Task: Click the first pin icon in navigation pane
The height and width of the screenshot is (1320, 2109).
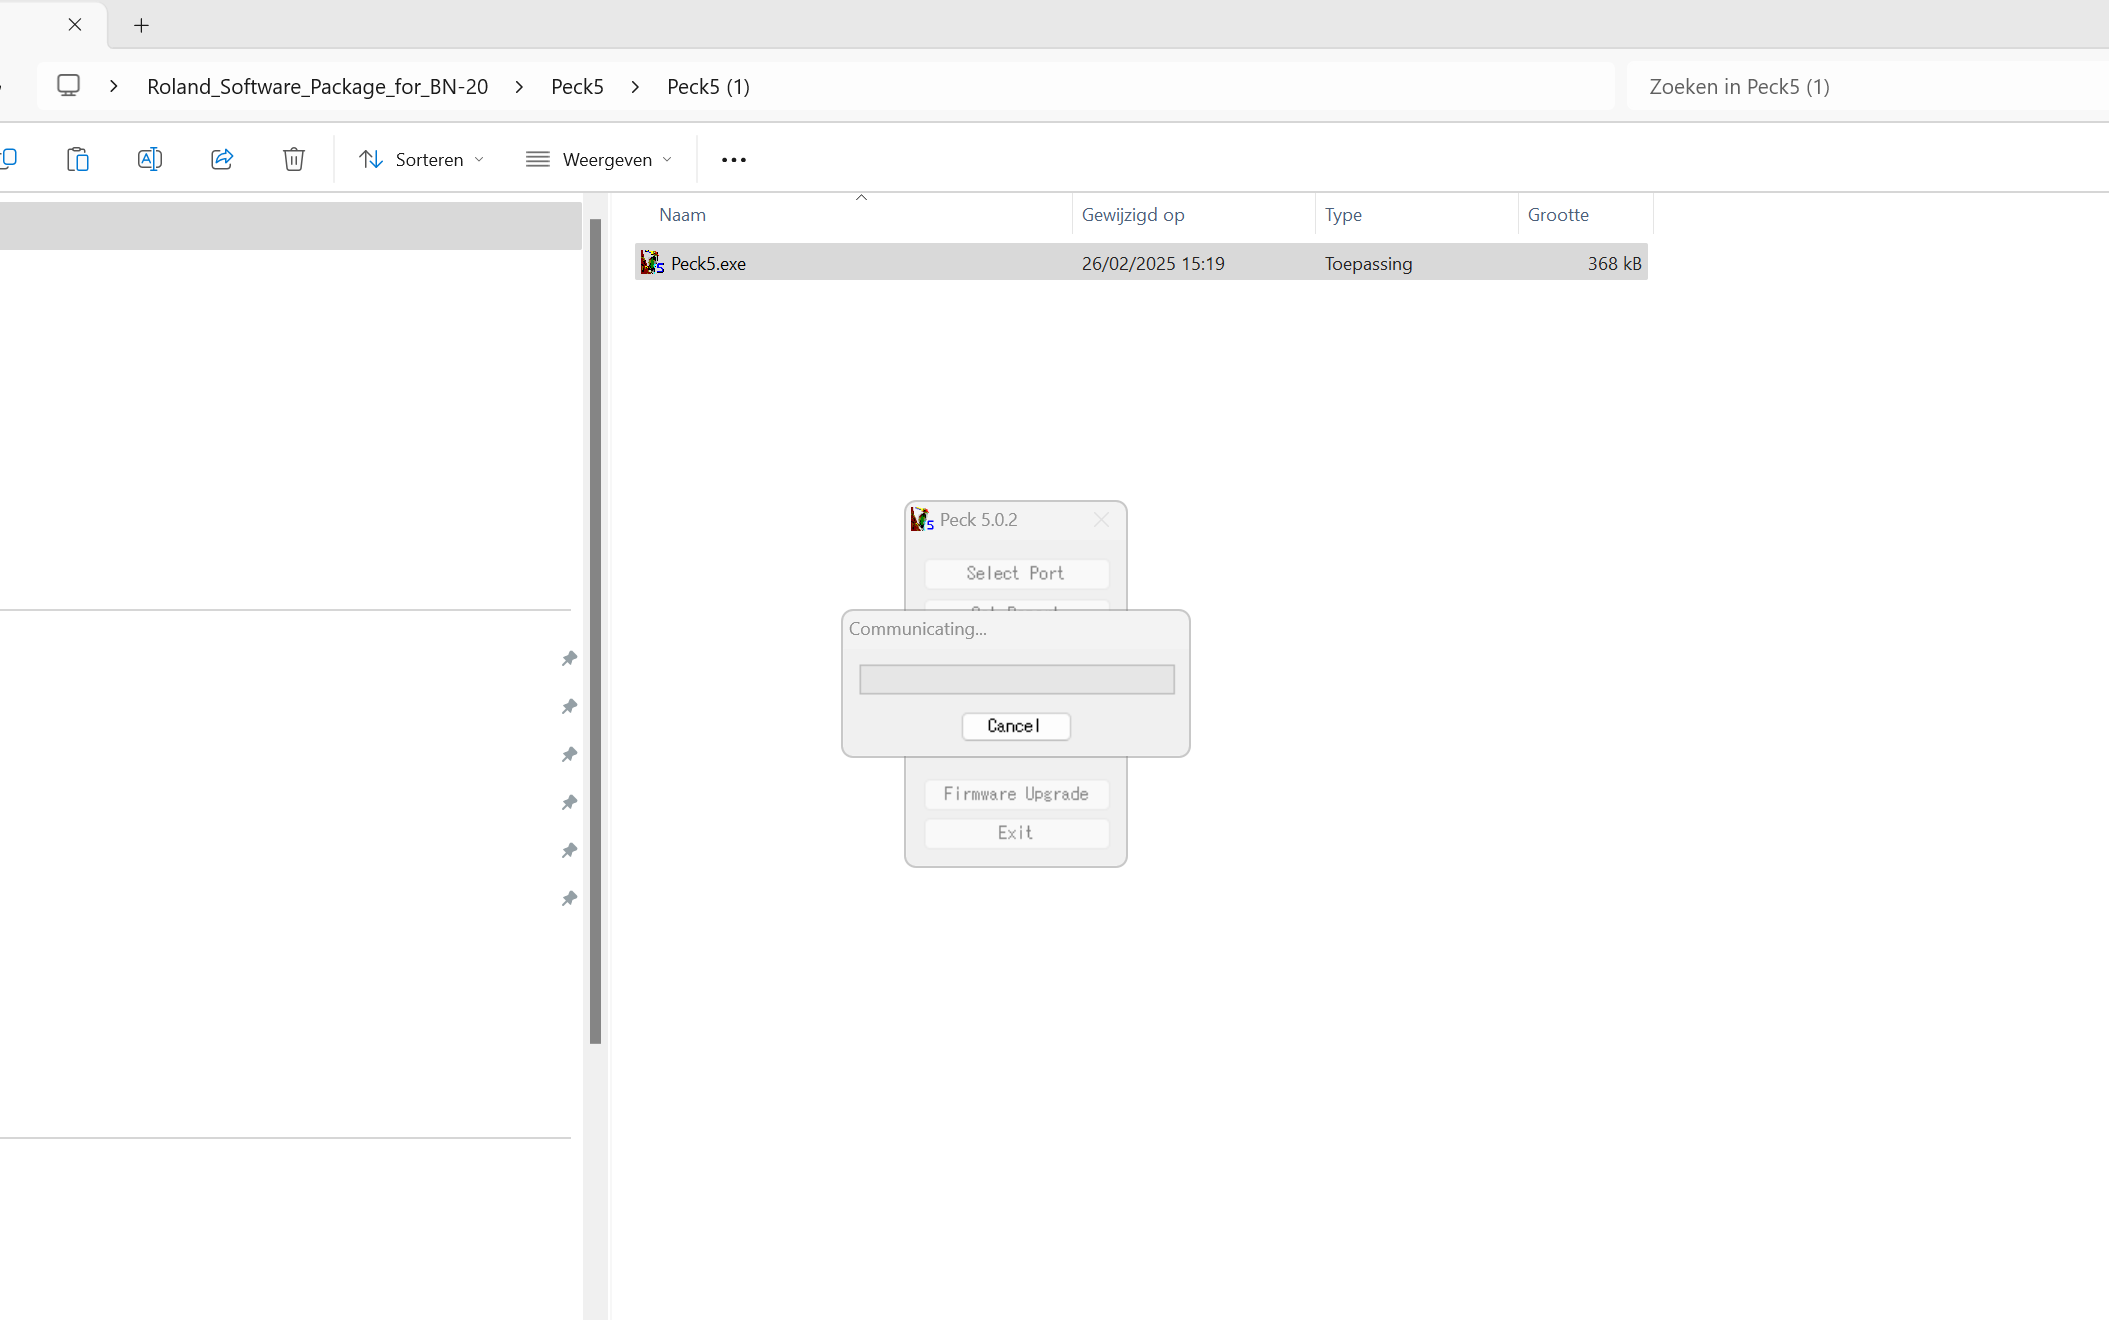Action: pos(569,658)
